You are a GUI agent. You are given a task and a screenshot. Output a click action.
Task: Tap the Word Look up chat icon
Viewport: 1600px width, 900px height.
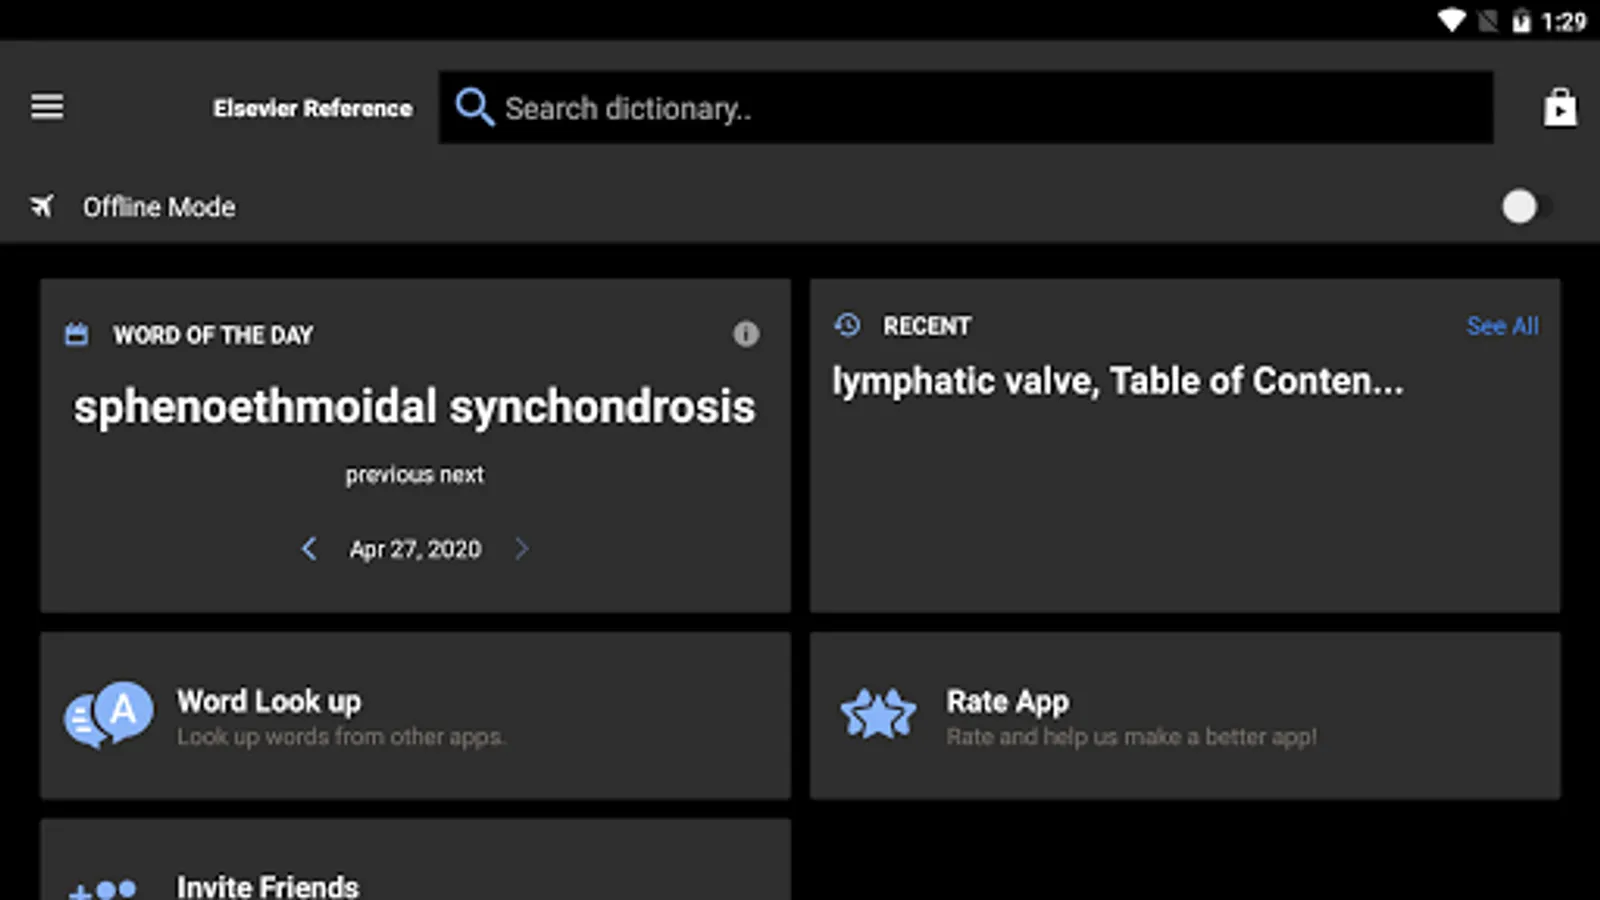[x=109, y=715]
